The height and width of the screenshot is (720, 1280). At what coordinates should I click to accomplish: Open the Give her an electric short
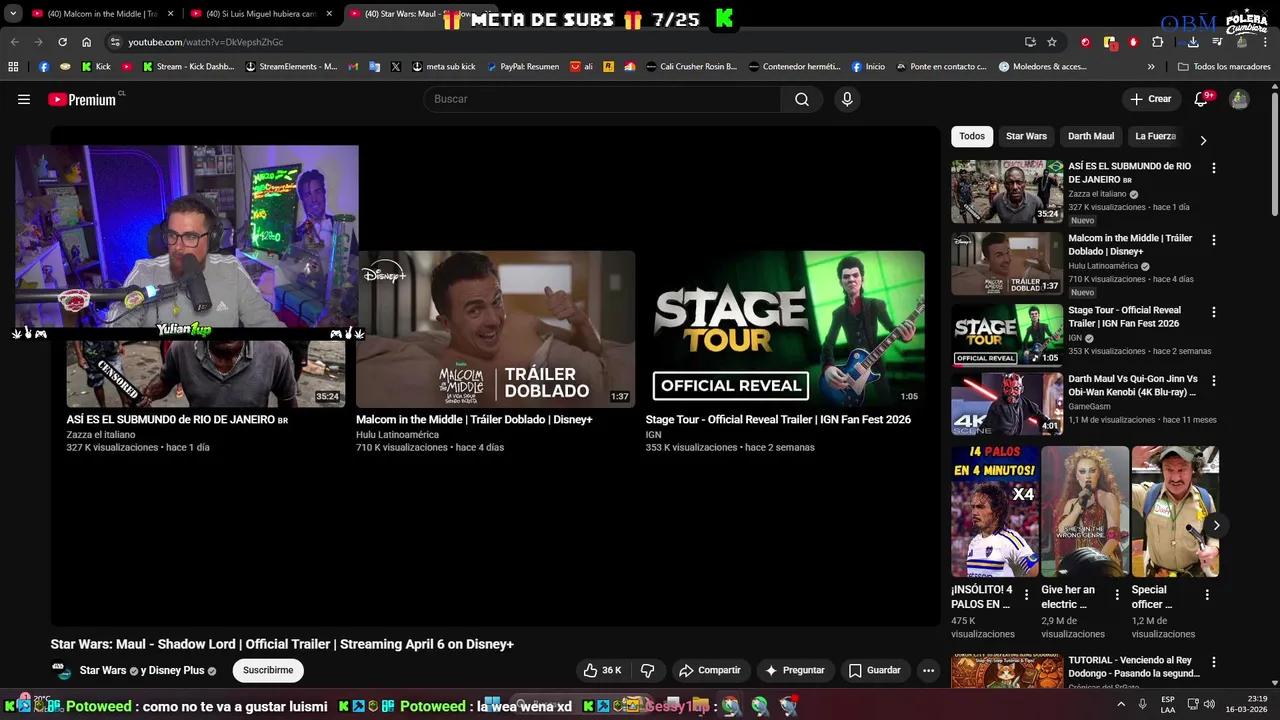click(x=1085, y=511)
